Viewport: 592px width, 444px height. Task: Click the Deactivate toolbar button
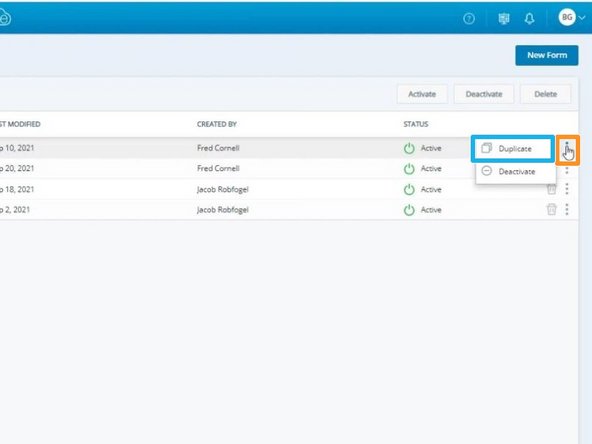tap(484, 94)
